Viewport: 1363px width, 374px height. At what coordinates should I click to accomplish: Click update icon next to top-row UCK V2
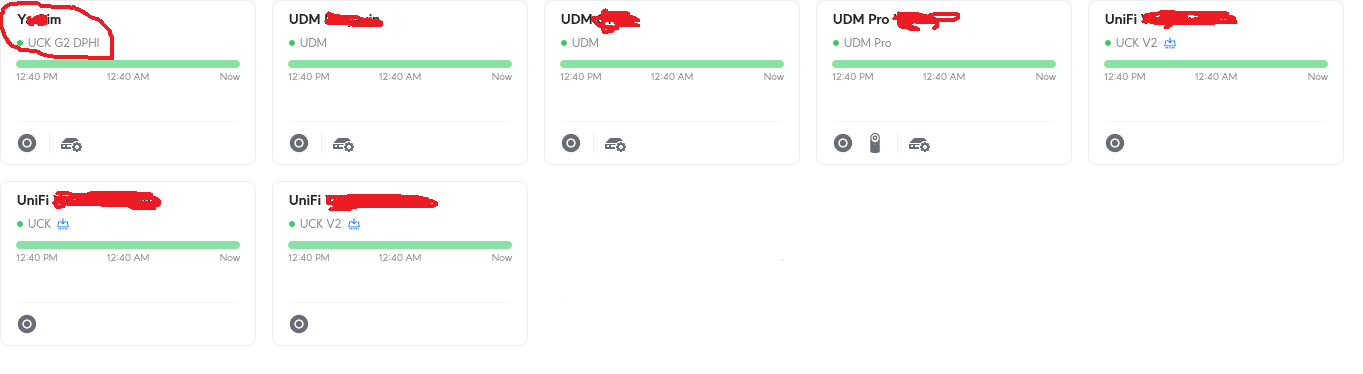coord(1170,43)
